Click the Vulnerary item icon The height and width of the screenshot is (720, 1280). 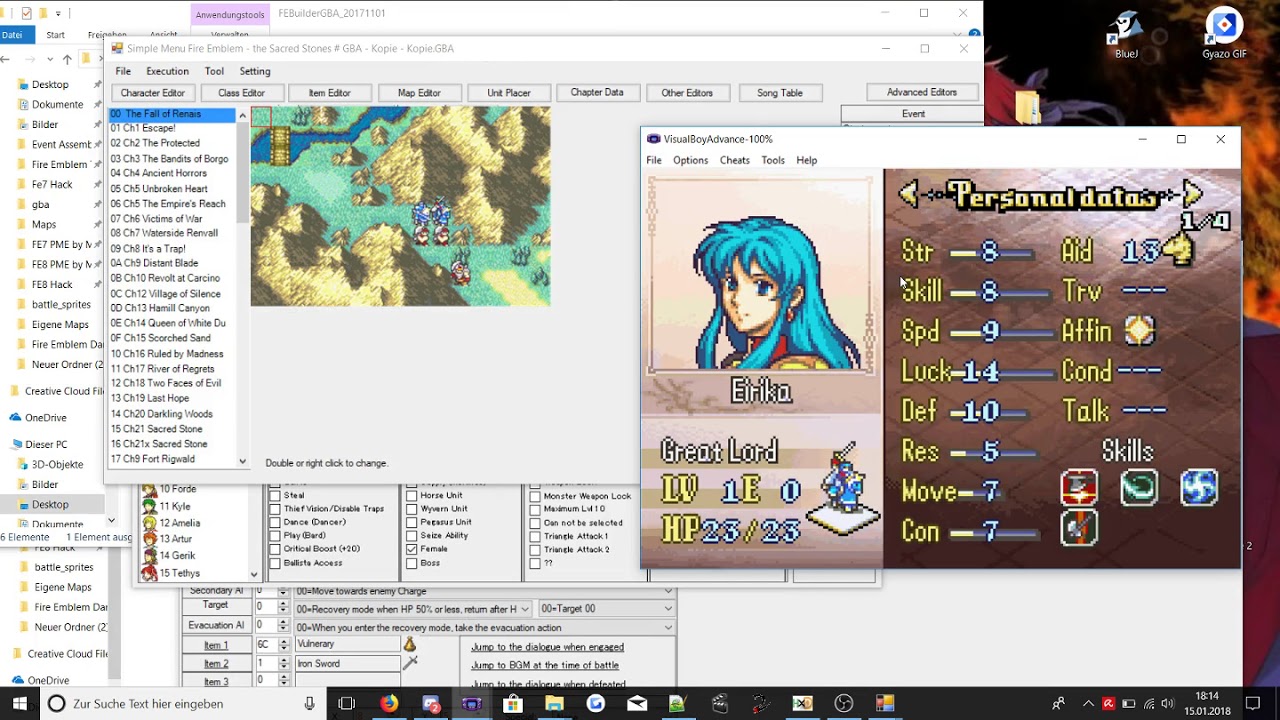pos(409,645)
